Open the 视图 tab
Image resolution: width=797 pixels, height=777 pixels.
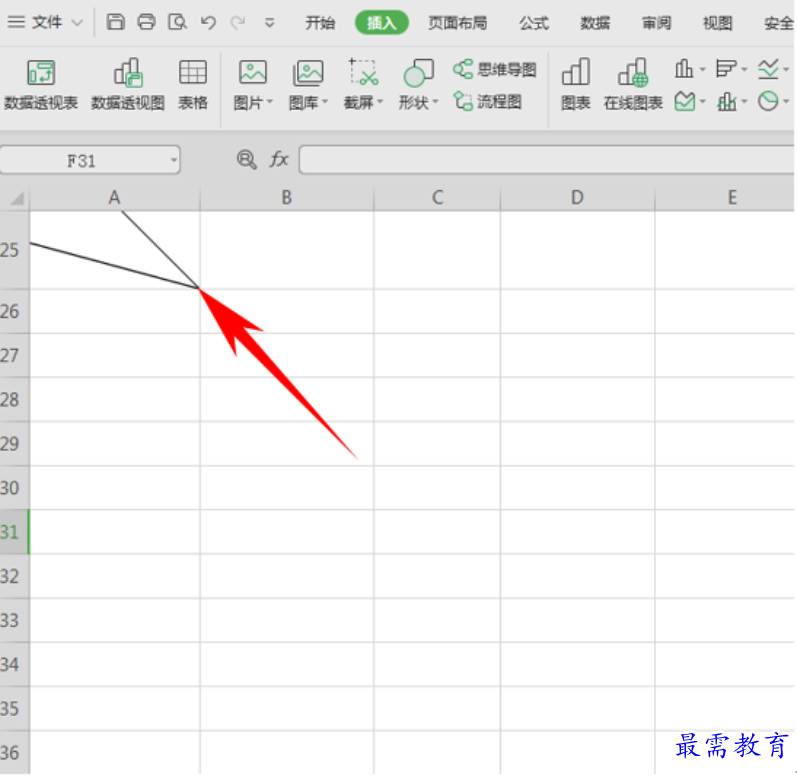point(717,23)
